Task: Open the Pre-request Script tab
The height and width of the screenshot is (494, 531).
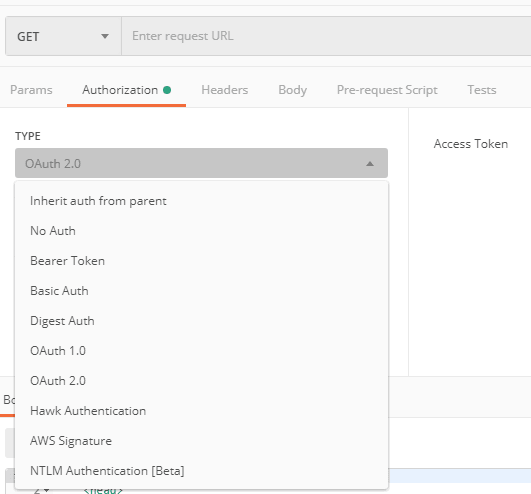Action: click(x=387, y=90)
